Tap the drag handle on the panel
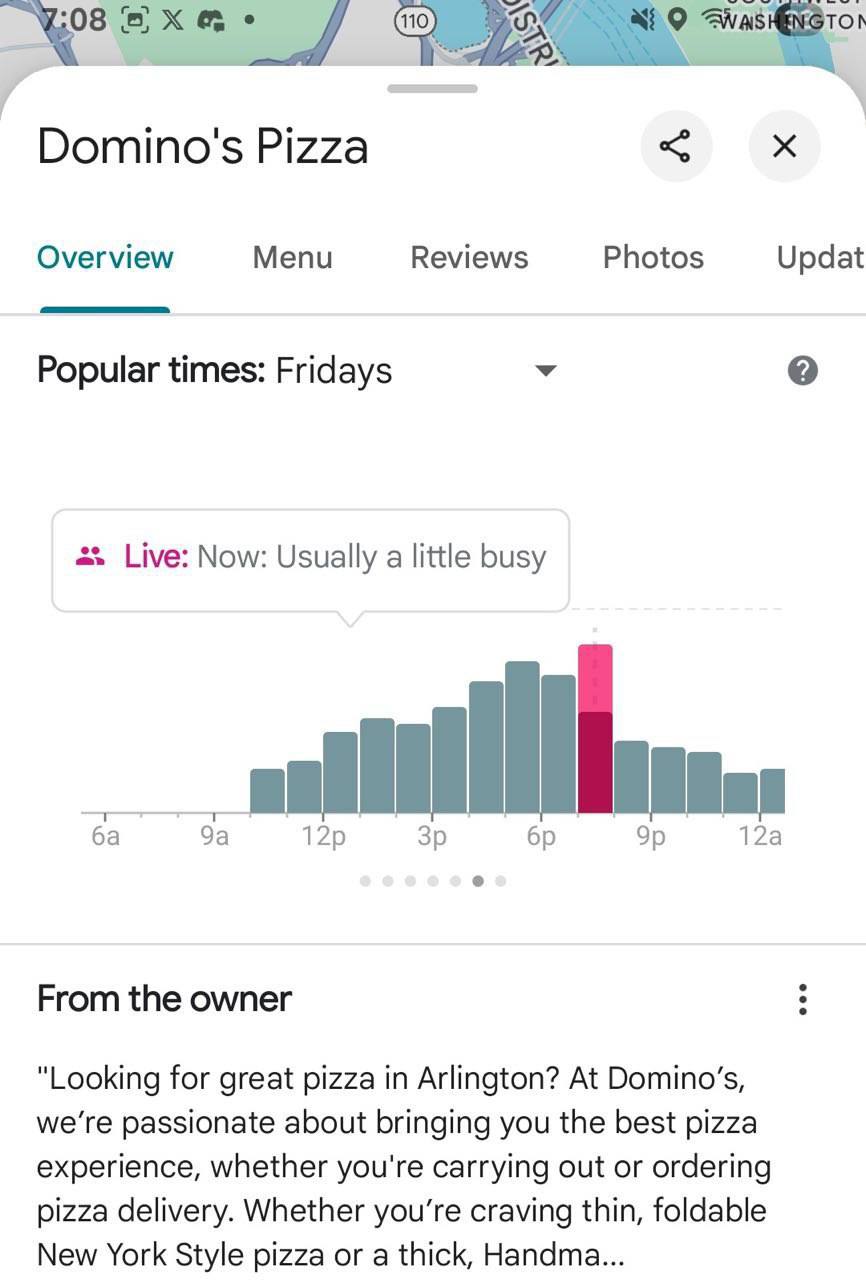Screen dimensions: 866x1280 (432, 89)
